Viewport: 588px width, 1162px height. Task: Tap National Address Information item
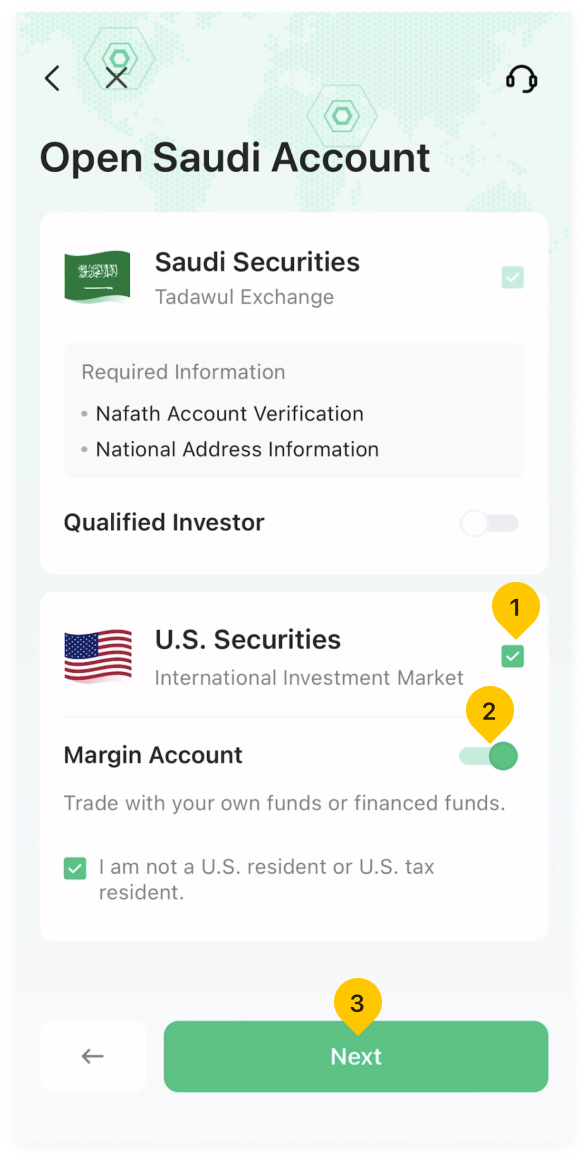pyautogui.click(x=237, y=449)
